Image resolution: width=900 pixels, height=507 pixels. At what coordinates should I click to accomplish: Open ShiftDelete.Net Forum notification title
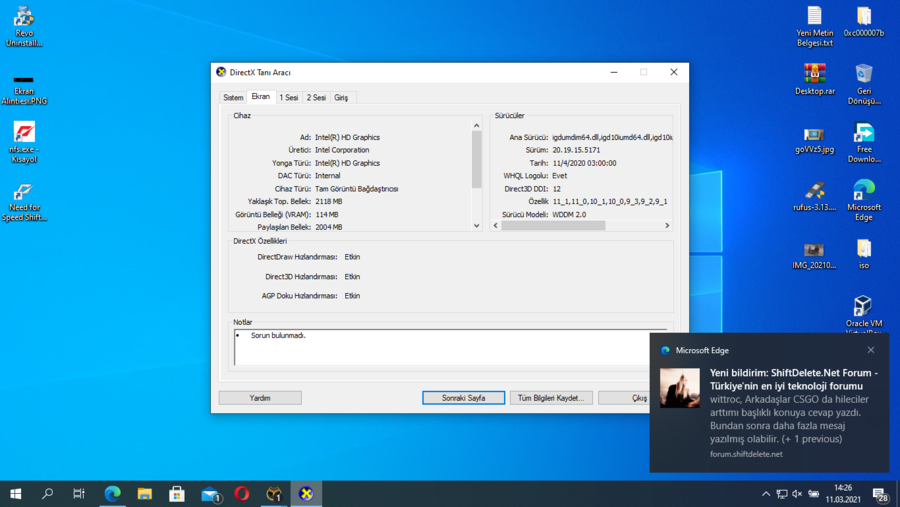pyautogui.click(x=794, y=380)
